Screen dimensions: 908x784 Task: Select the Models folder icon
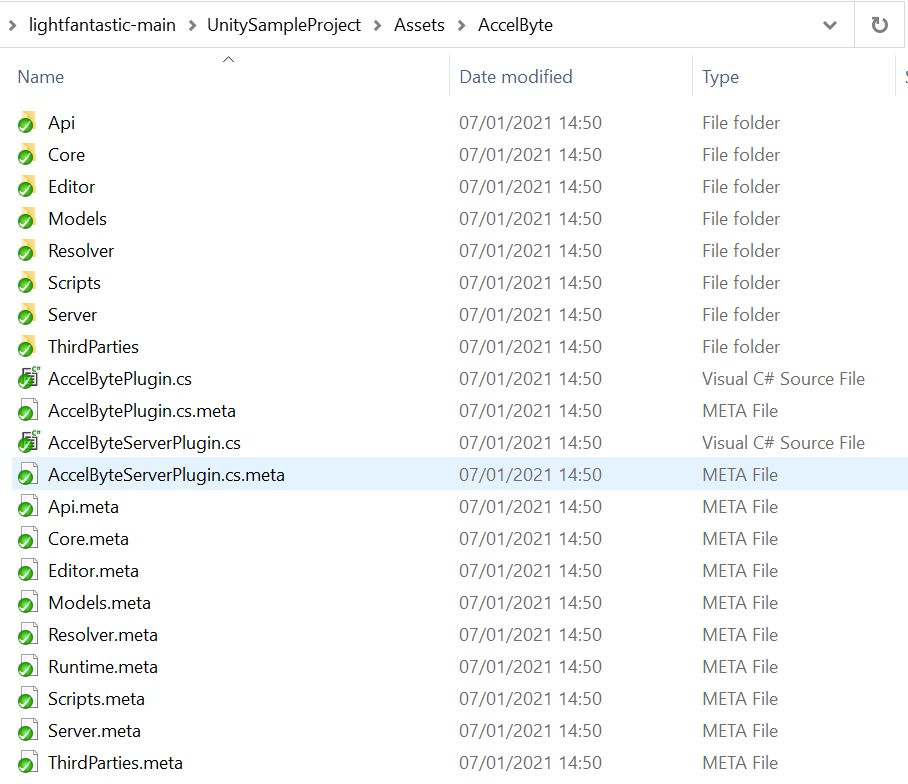pyautogui.click(x=27, y=219)
